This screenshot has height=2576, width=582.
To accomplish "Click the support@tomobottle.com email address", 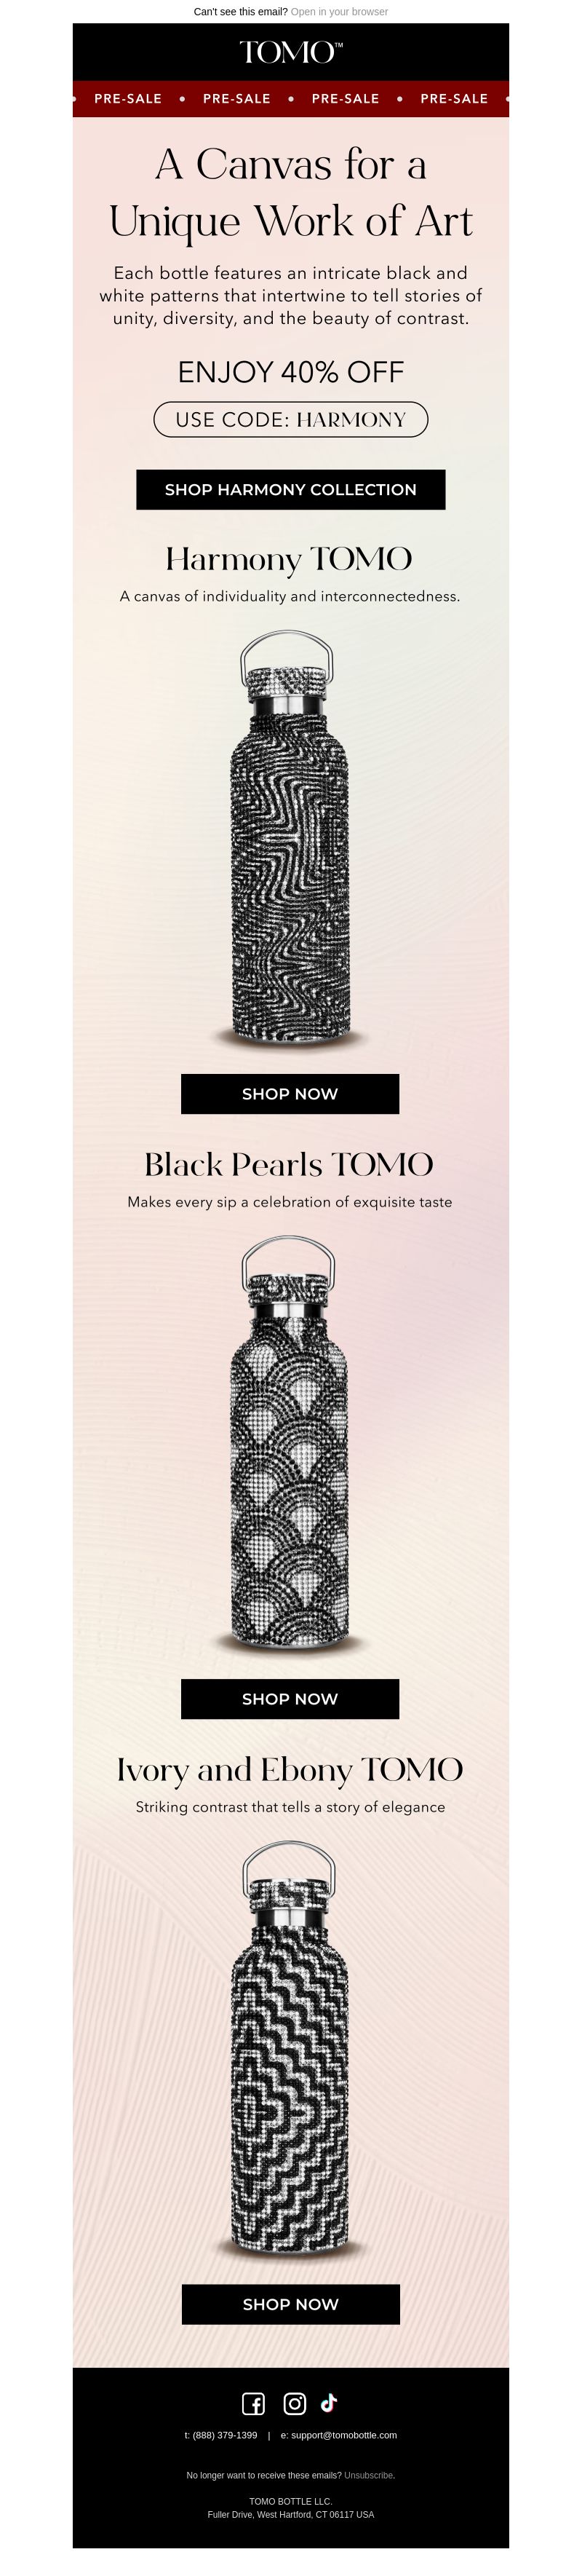I will click(344, 2436).
